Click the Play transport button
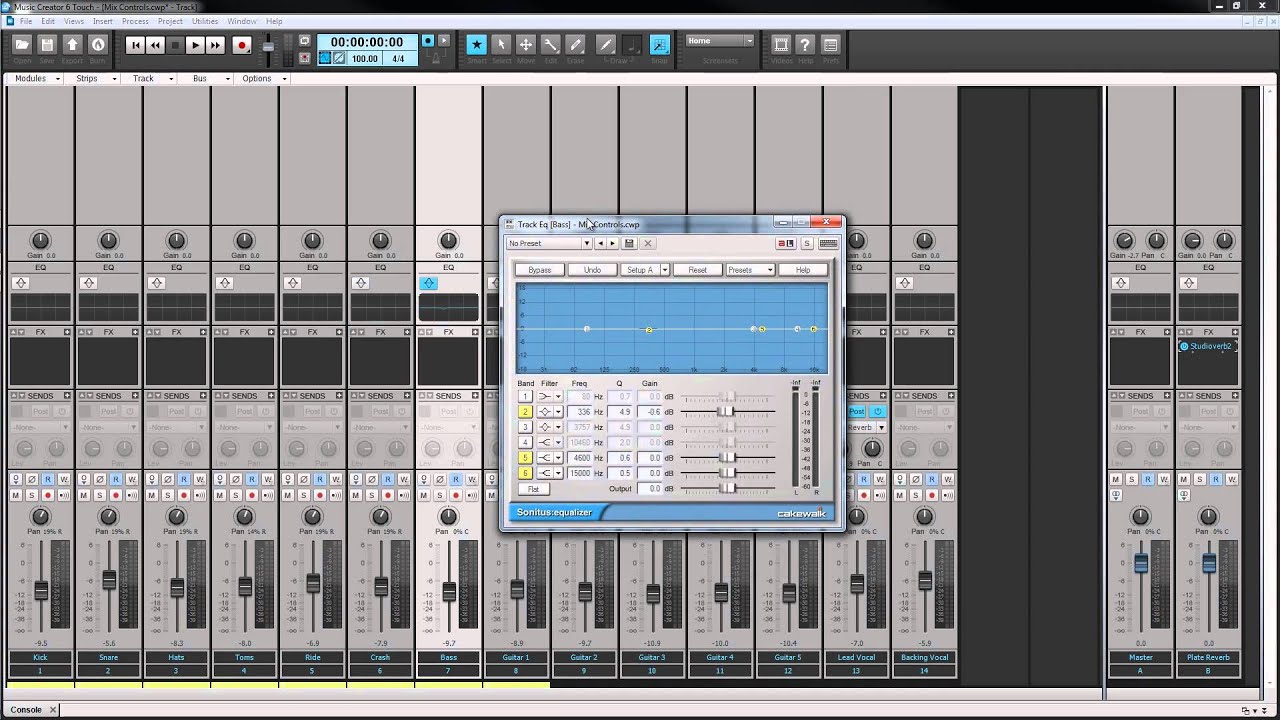The image size is (1280, 720). point(195,45)
